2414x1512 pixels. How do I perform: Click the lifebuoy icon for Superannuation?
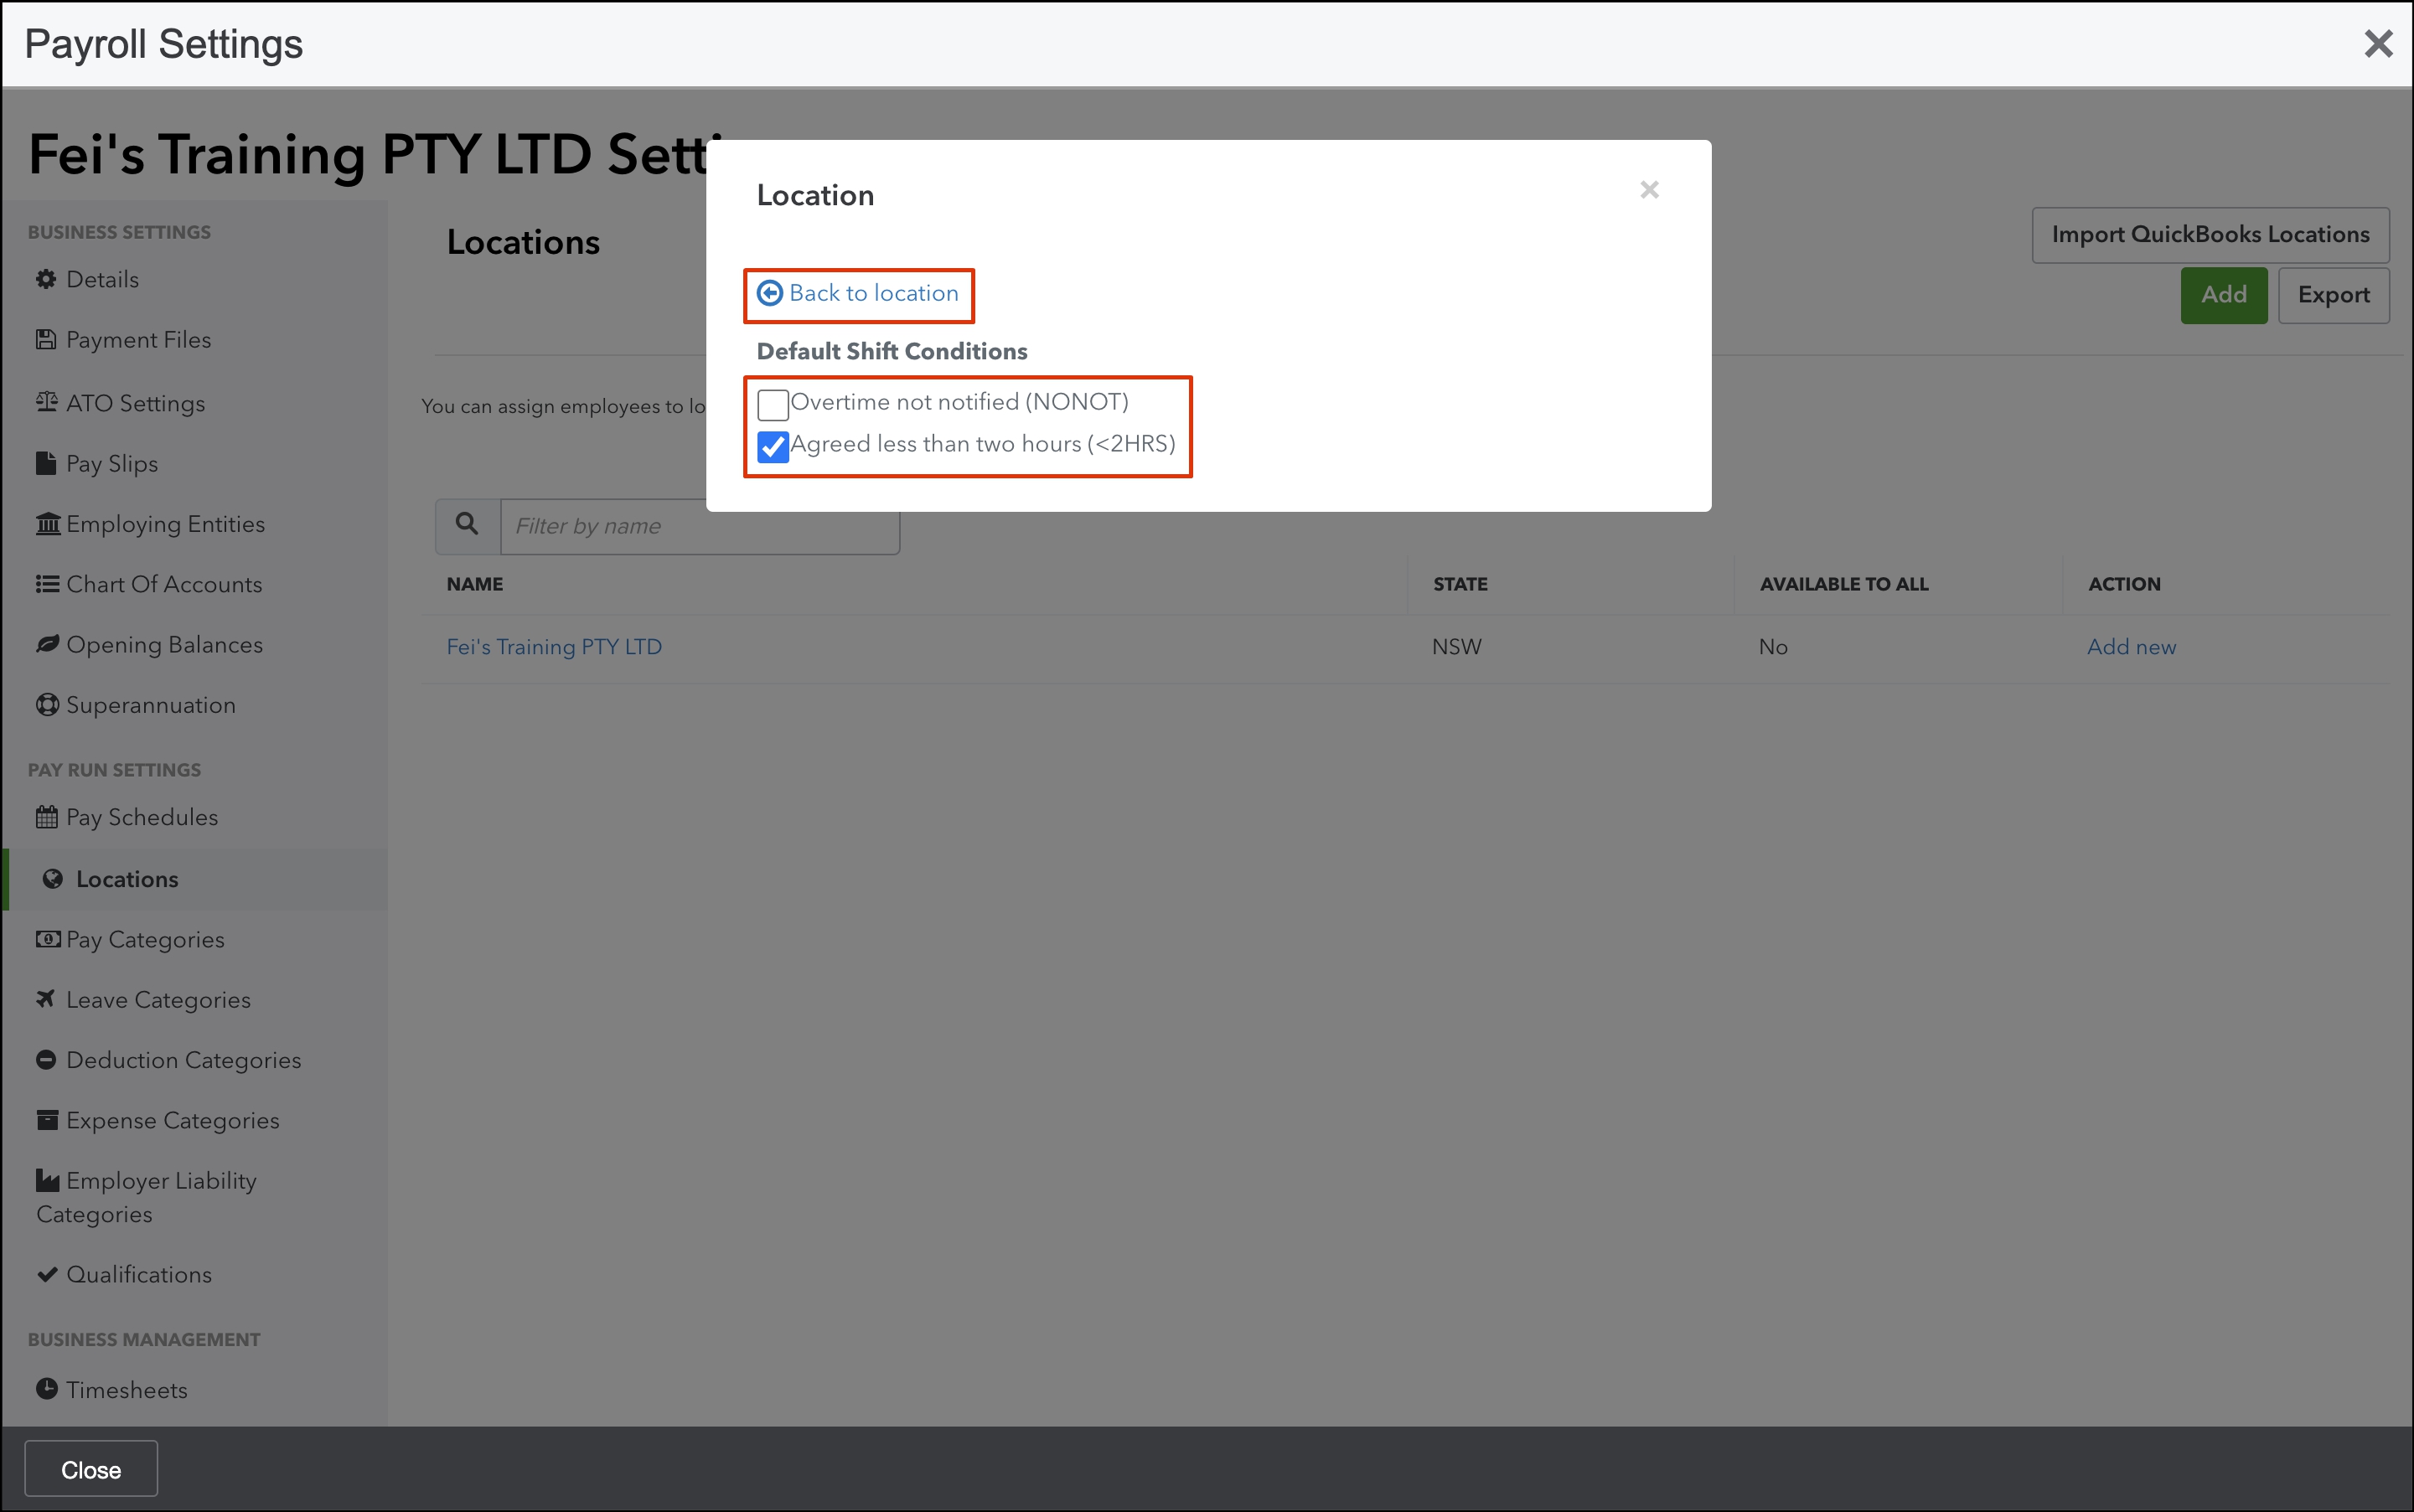46,704
